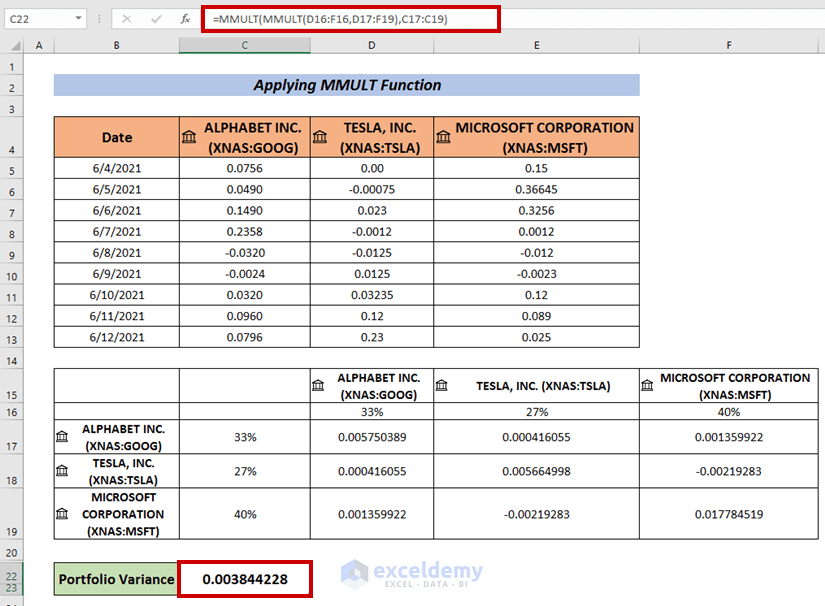
Task: Click date cell 6/8/2021
Action: (116, 252)
